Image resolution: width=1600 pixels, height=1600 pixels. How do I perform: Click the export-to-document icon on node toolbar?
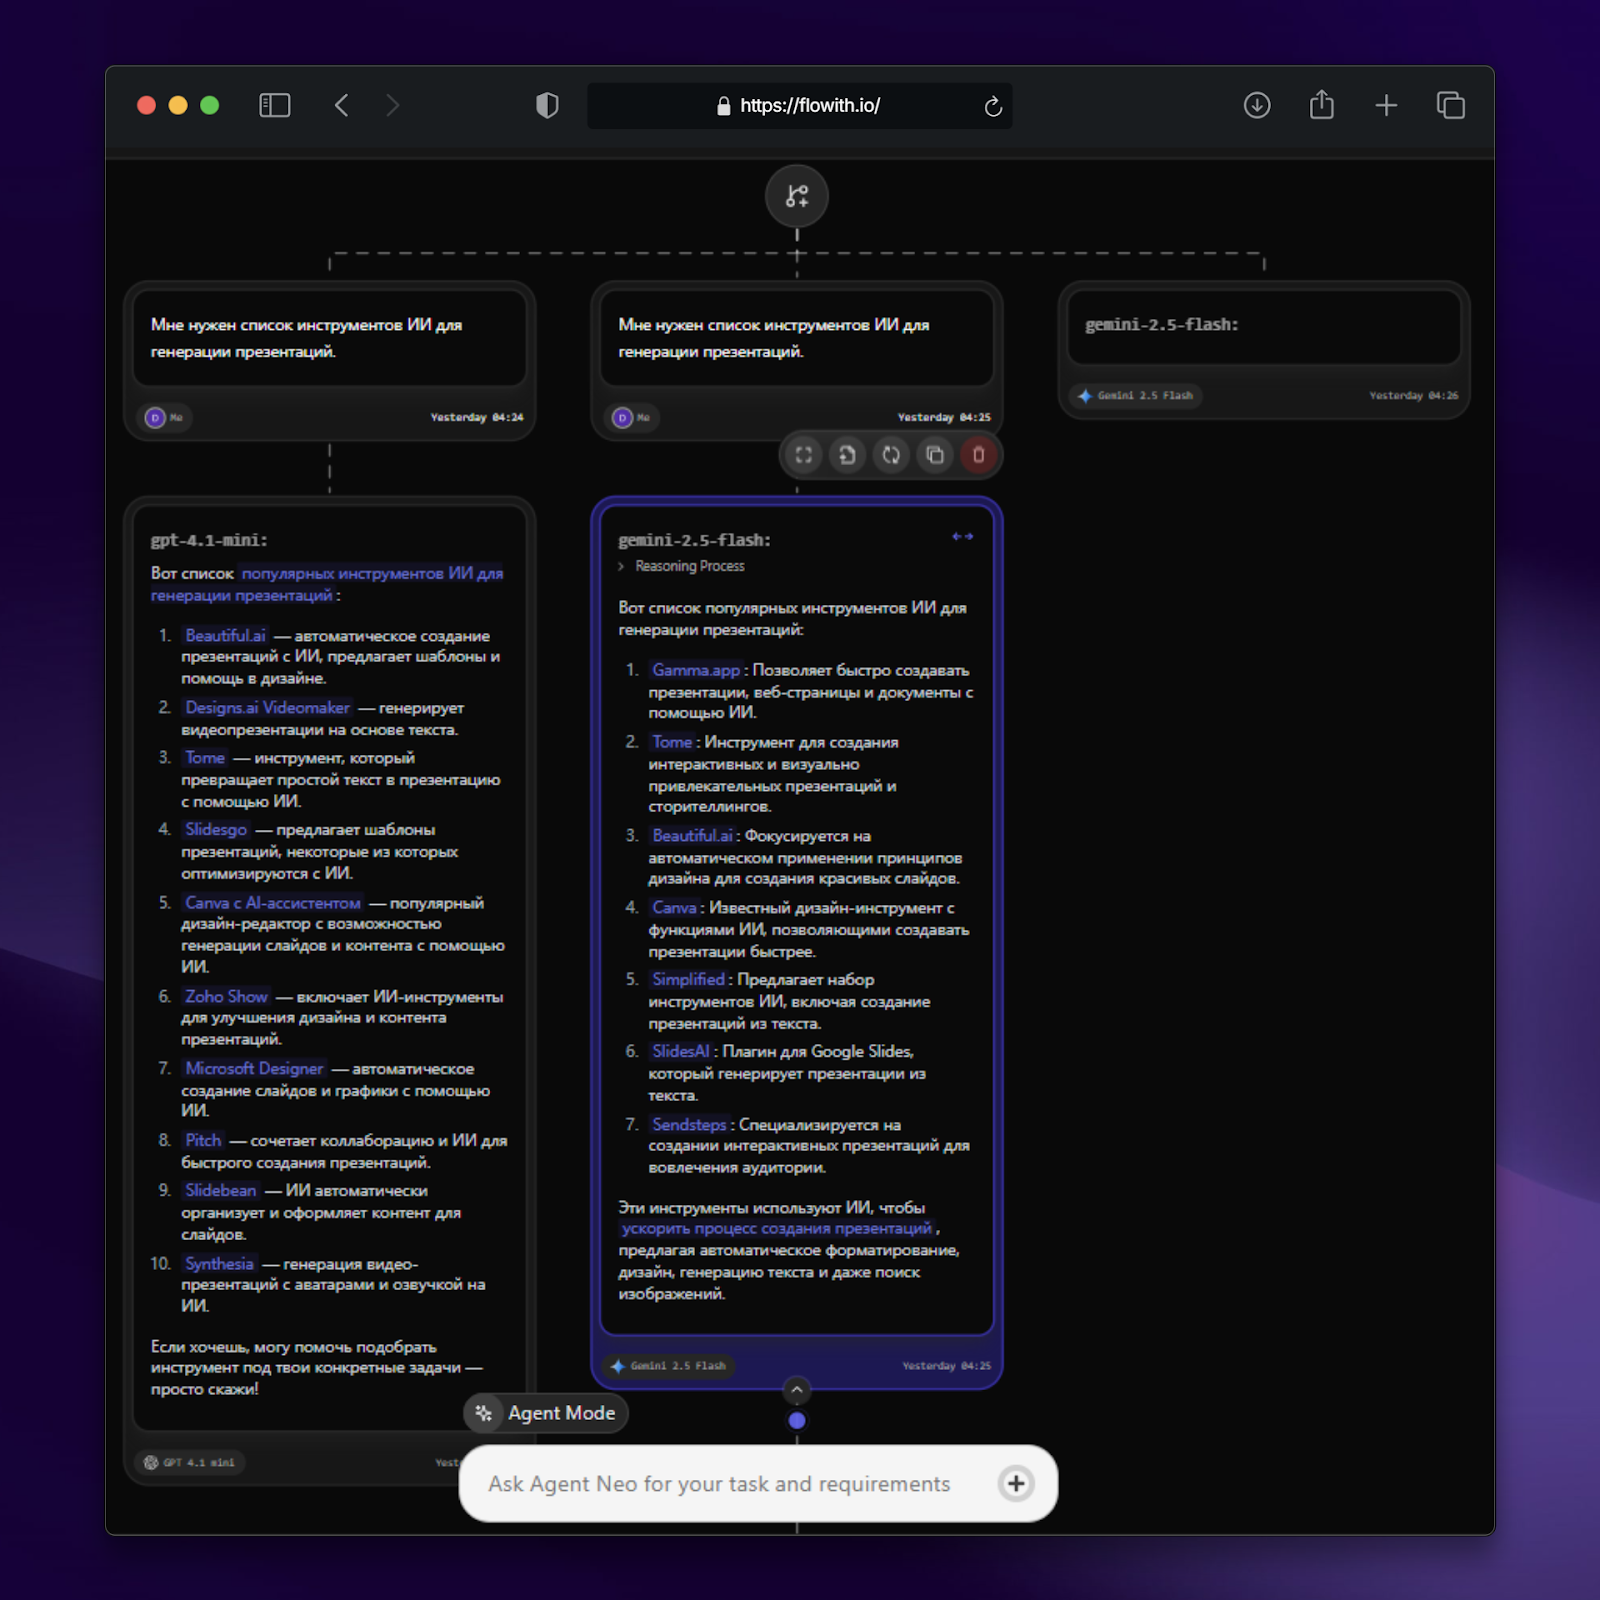847,455
